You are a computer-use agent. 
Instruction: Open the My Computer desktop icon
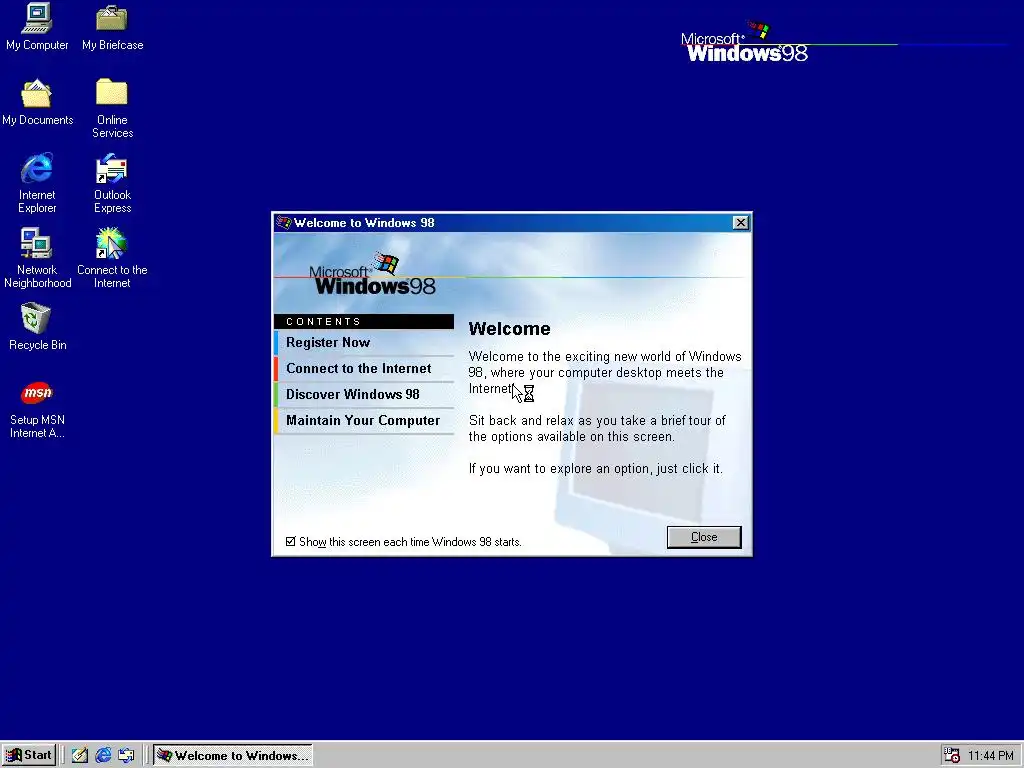(37, 26)
